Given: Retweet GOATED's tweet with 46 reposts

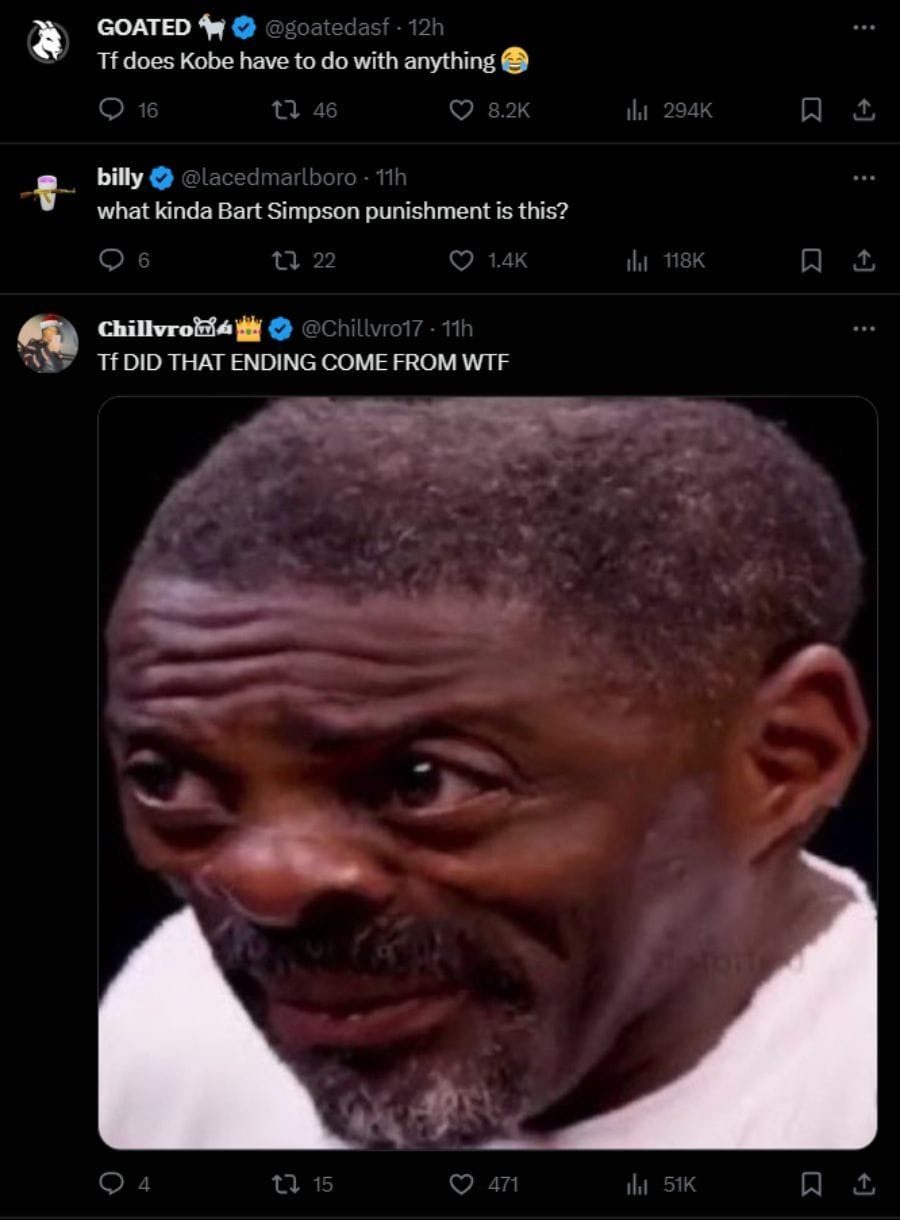Looking at the screenshot, I should click(284, 110).
